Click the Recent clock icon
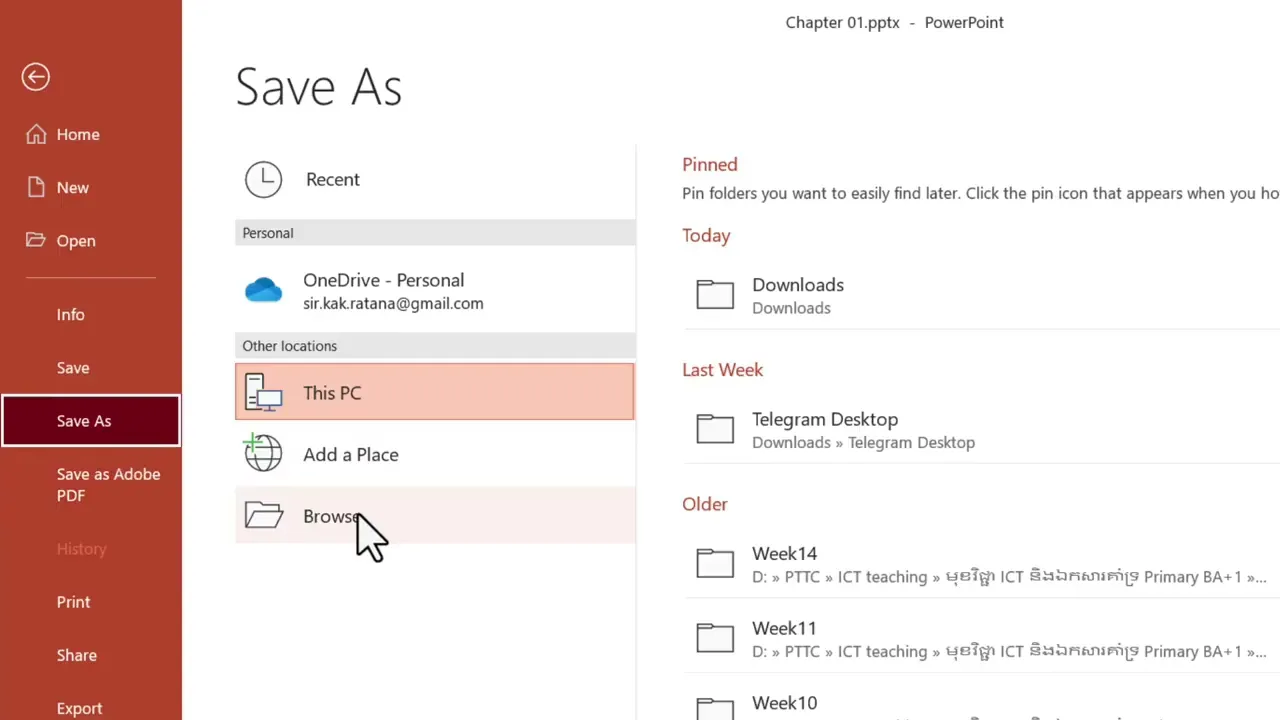 (x=264, y=179)
